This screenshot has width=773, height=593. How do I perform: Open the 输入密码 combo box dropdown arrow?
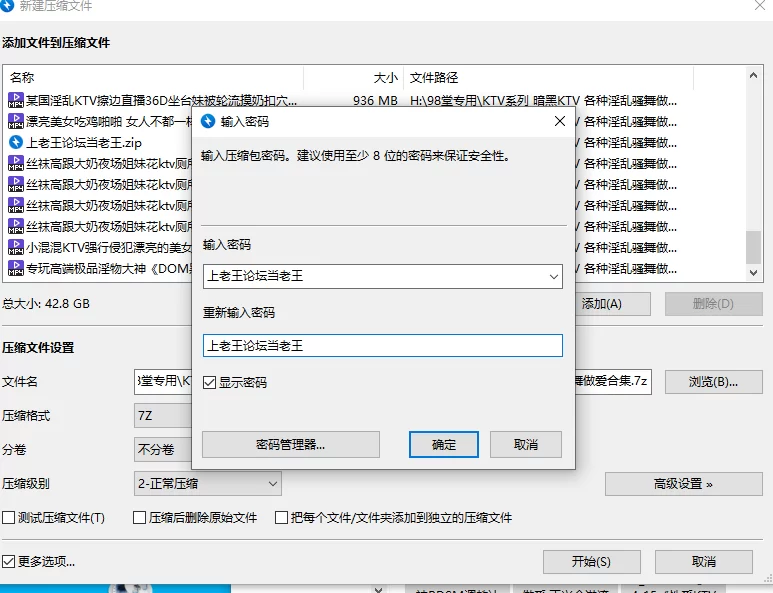click(554, 277)
